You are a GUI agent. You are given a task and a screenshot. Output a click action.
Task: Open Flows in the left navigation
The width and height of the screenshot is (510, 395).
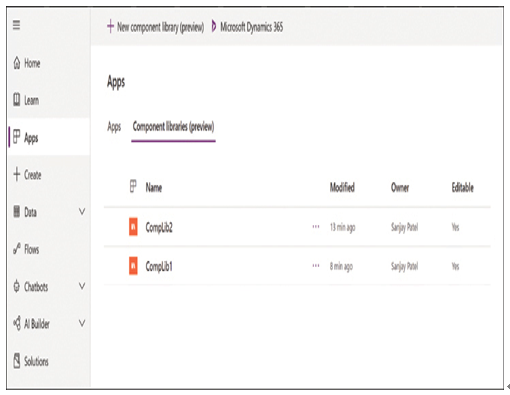[x=26, y=249]
